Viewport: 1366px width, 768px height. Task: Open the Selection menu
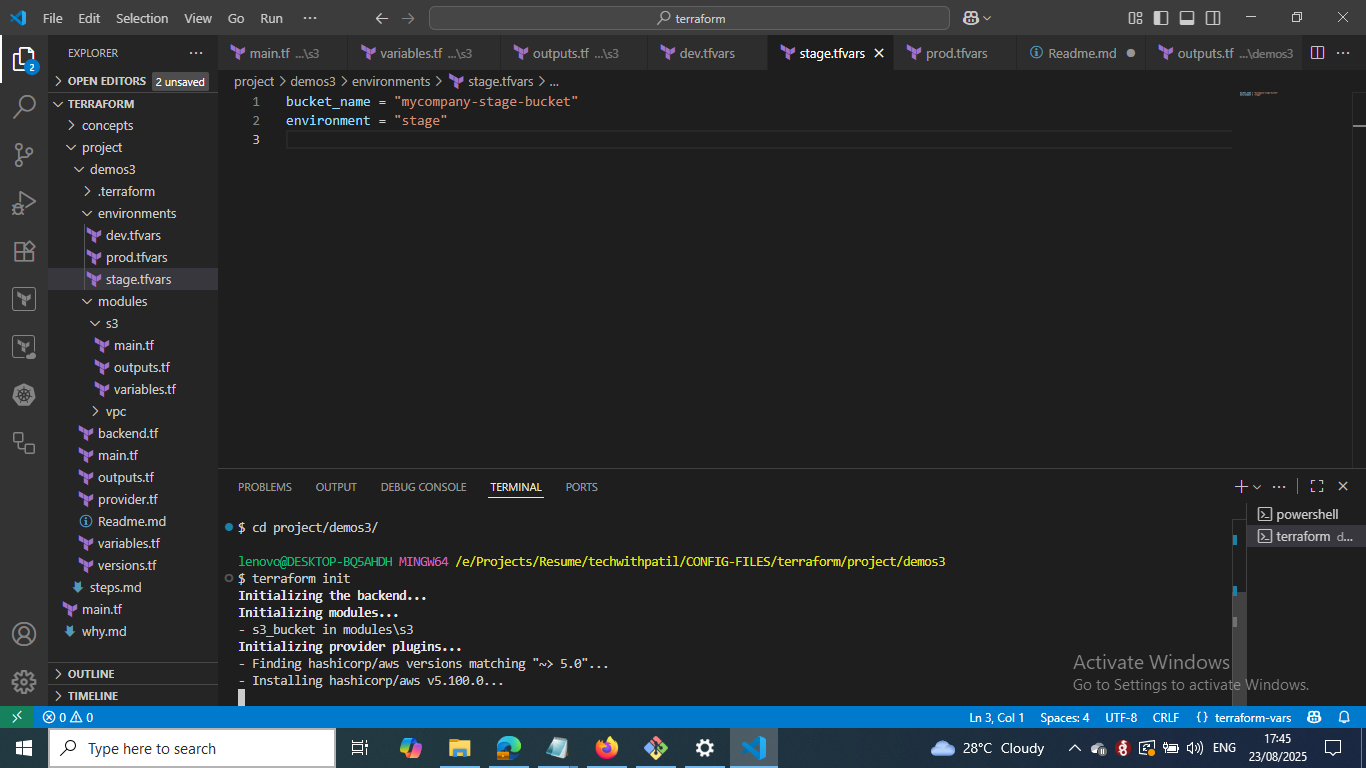pyautogui.click(x=142, y=18)
